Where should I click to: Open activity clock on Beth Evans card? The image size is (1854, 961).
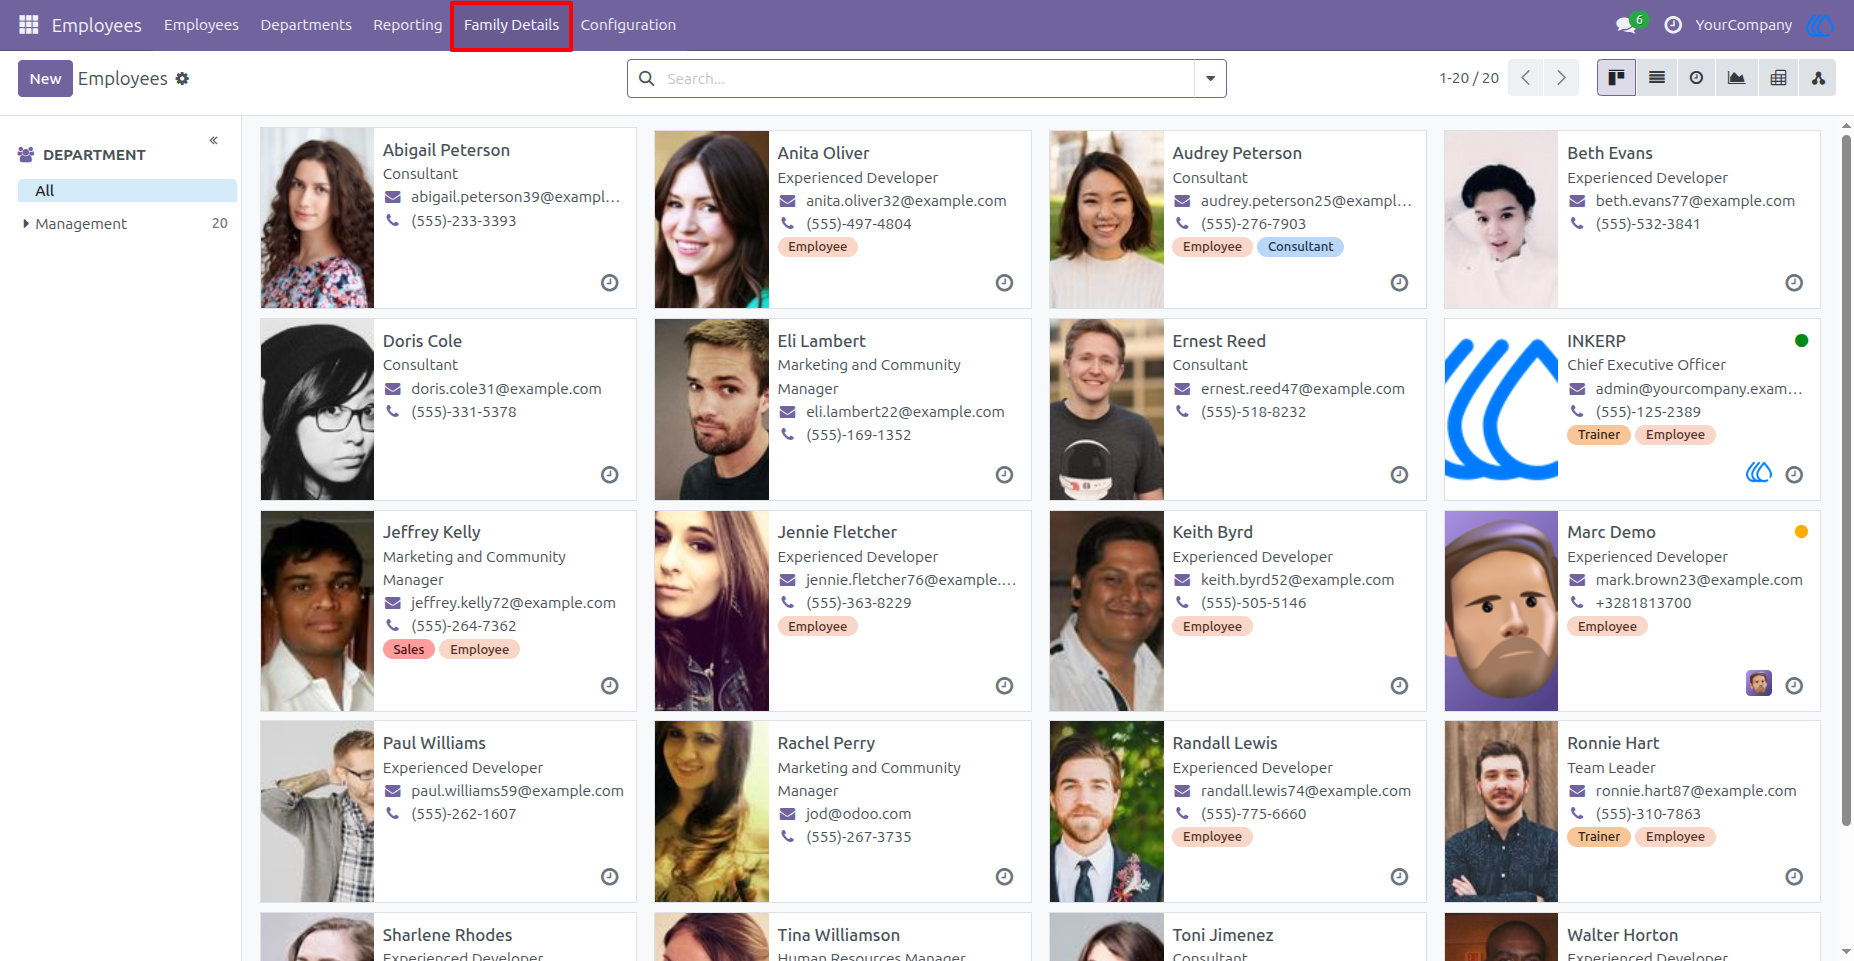point(1795,283)
